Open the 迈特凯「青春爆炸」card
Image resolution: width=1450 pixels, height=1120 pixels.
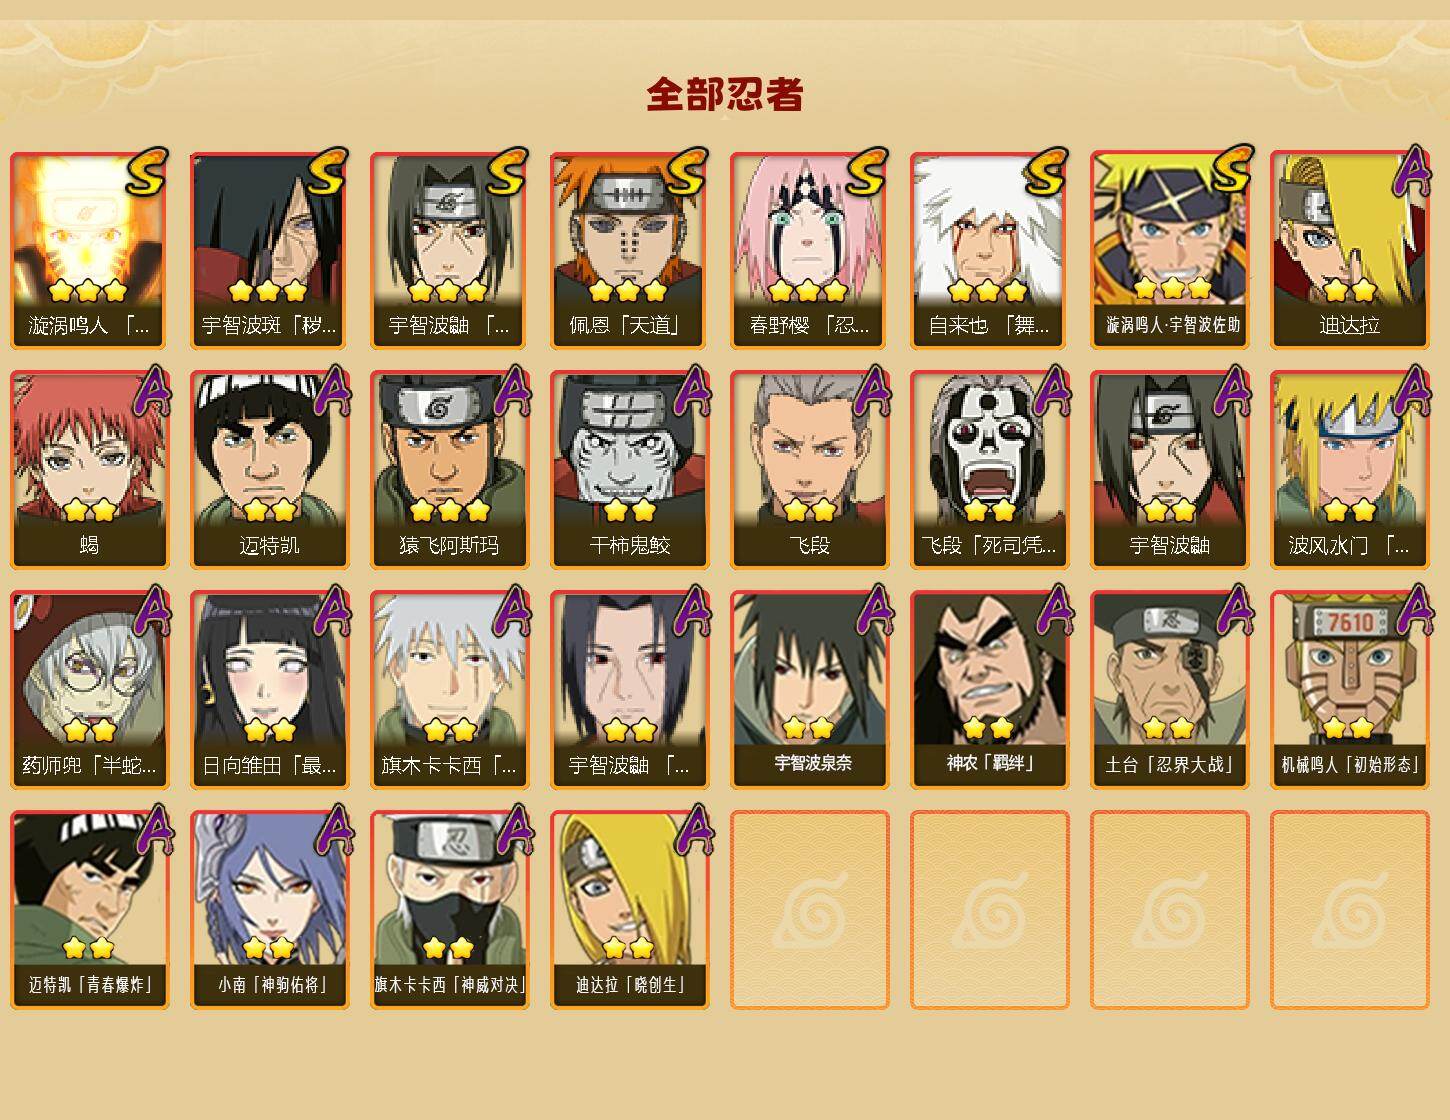(89, 910)
